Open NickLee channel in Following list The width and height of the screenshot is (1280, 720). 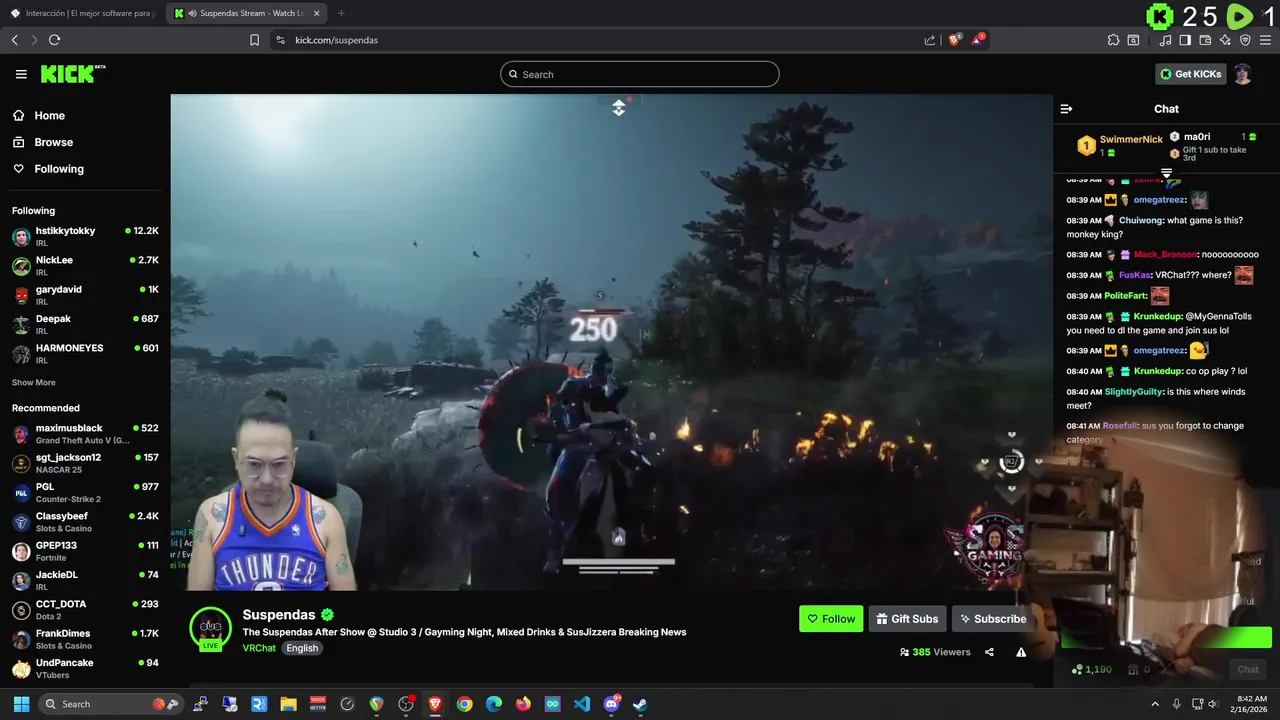[x=85, y=266]
